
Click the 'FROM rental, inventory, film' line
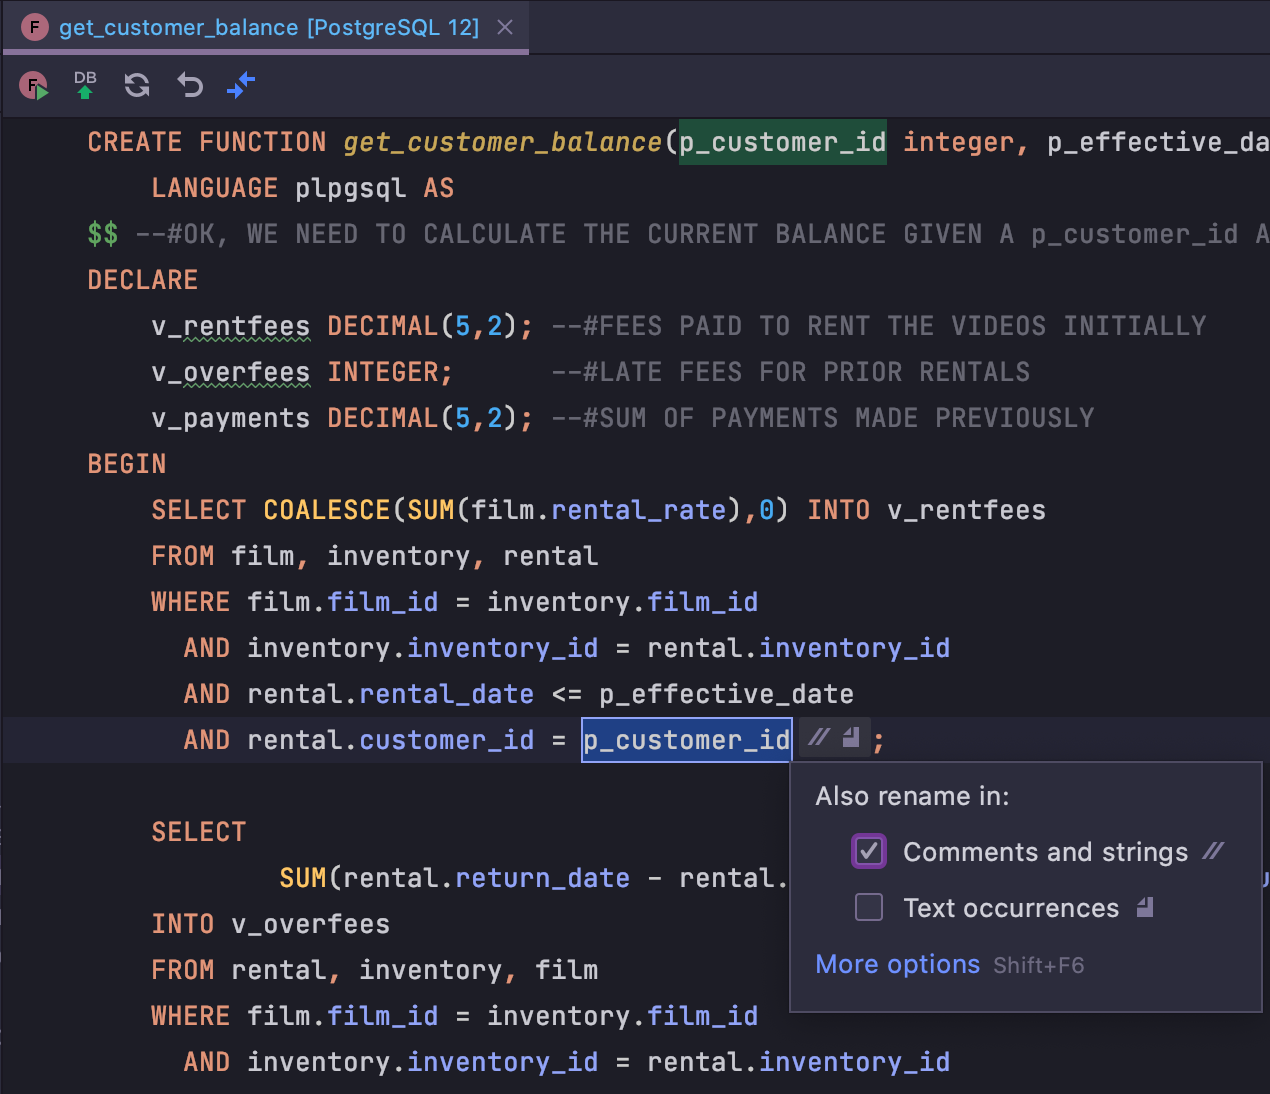pyautogui.click(x=375, y=970)
